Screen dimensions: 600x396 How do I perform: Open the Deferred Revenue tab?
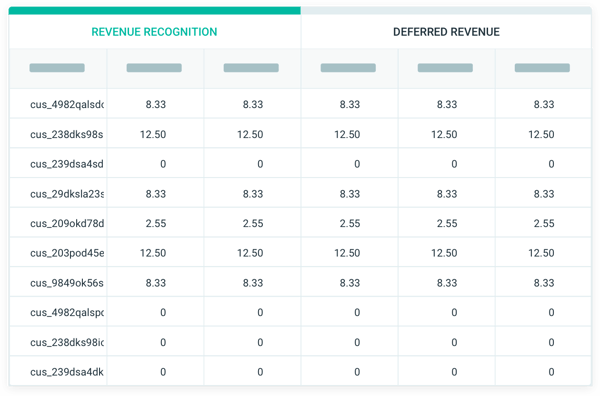pos(446,32)
